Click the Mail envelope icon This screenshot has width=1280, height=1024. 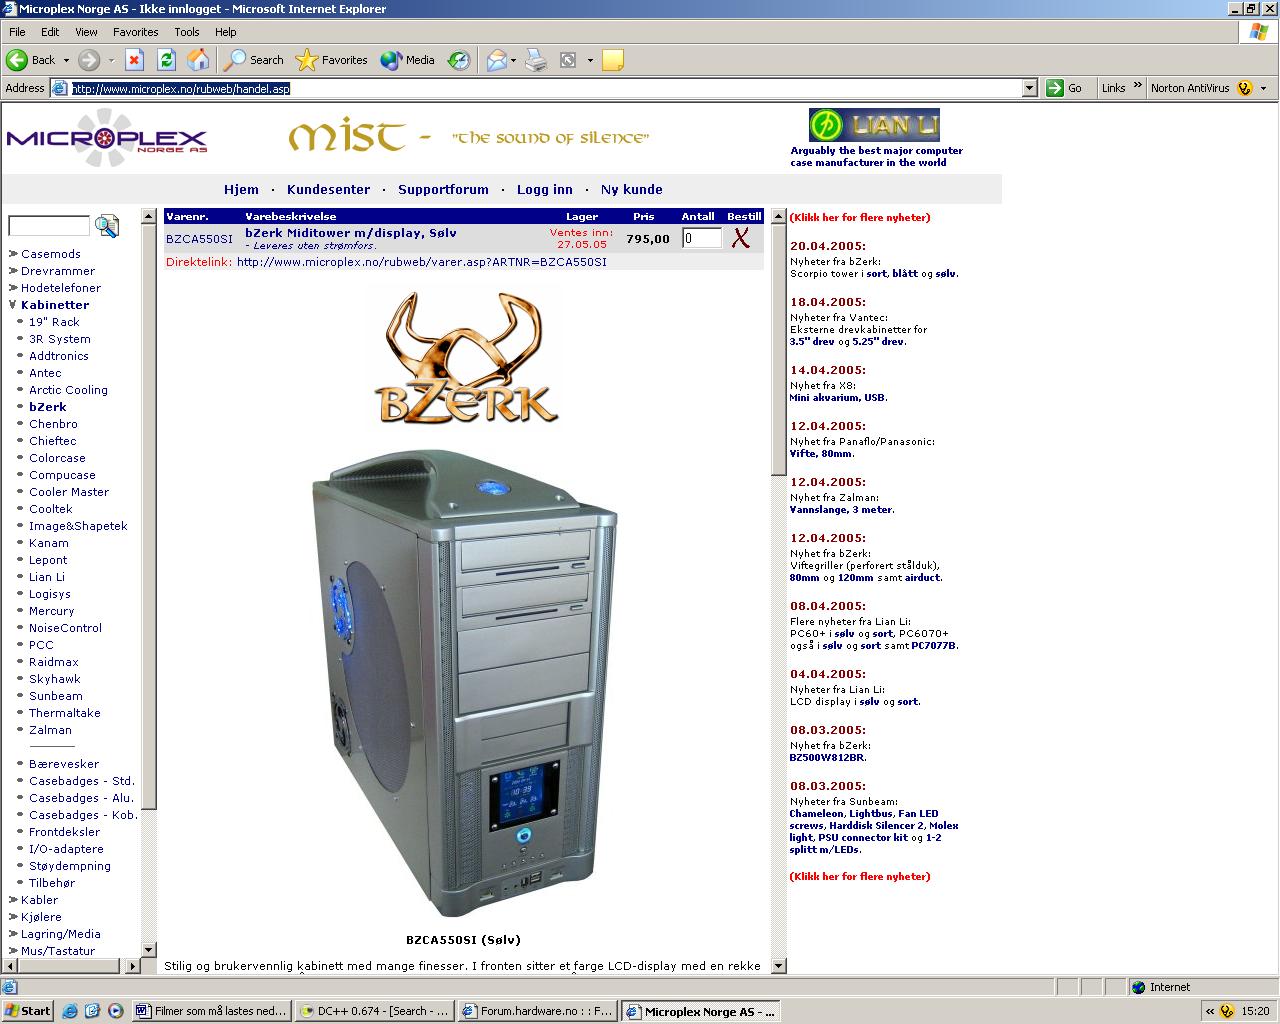click(x=497, y=60)
